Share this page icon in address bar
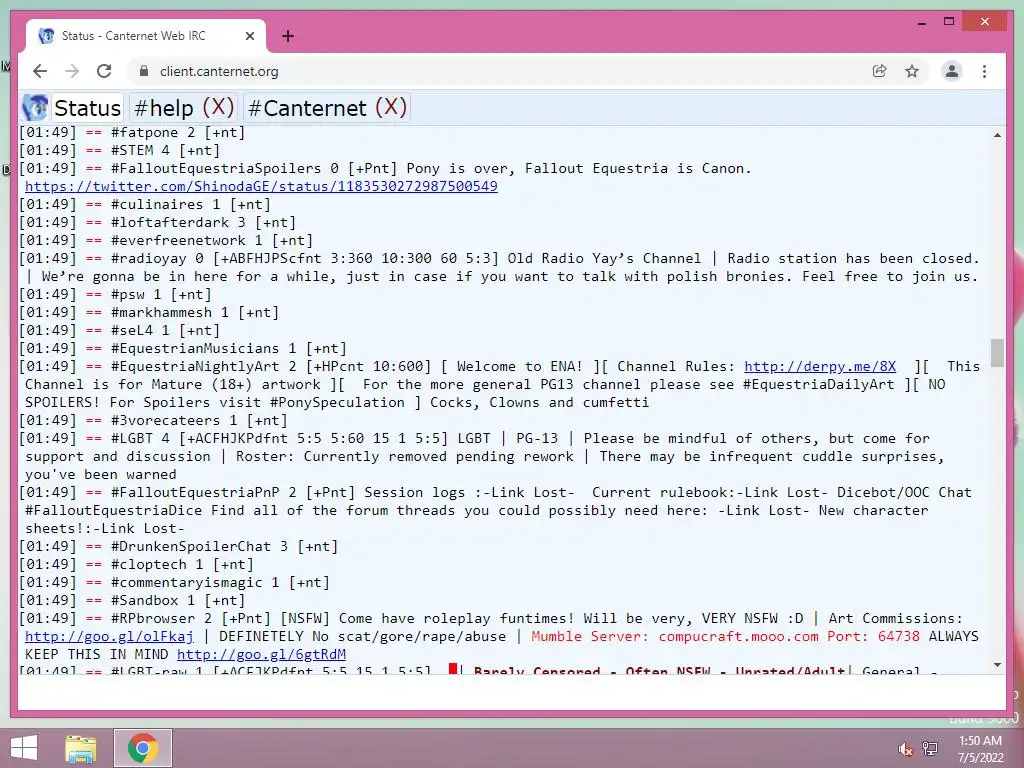The height and width of the screenshot is (768, 1024). [880, 71]
